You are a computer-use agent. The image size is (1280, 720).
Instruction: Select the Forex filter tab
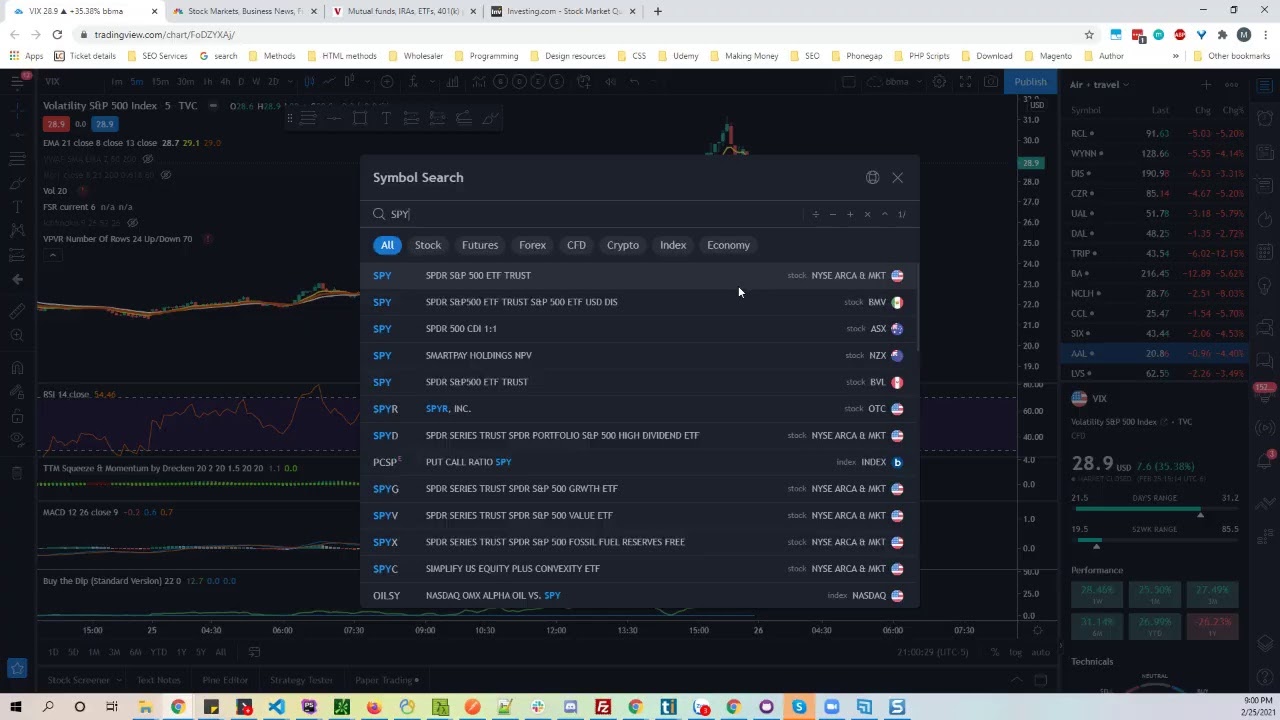[x=532, y=245]
